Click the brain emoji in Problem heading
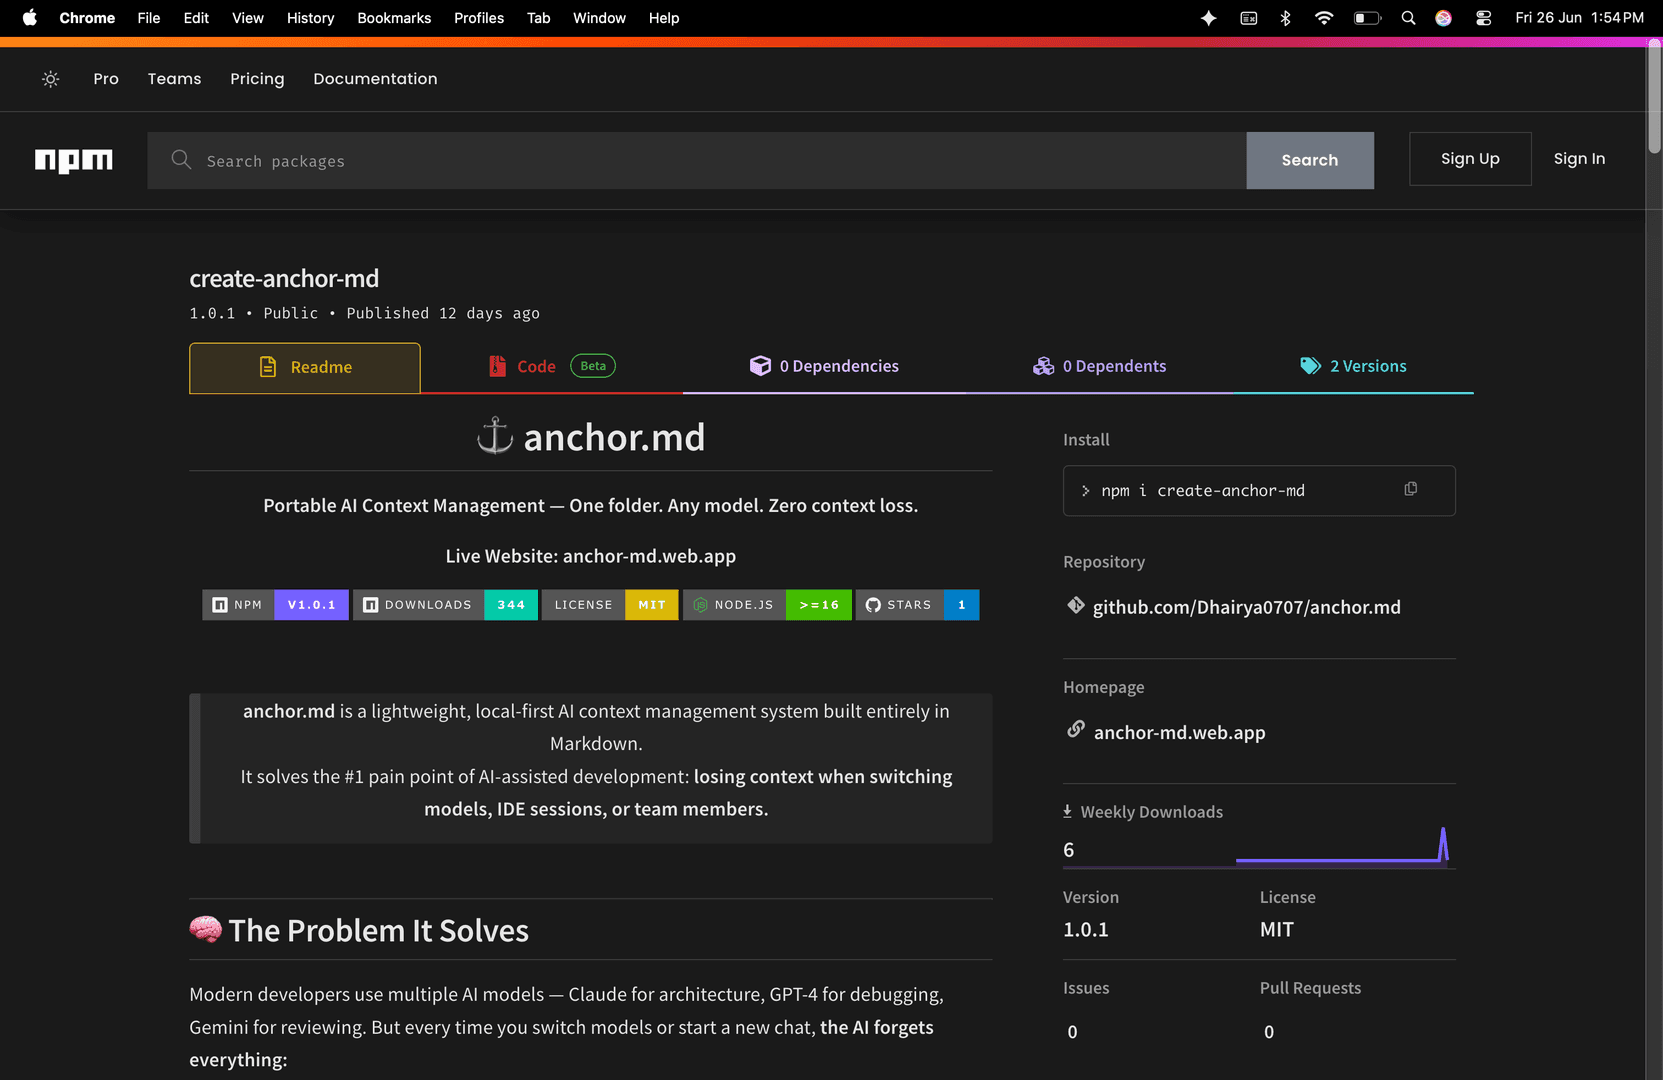The image size is (1663, 1080). point(205,929)
